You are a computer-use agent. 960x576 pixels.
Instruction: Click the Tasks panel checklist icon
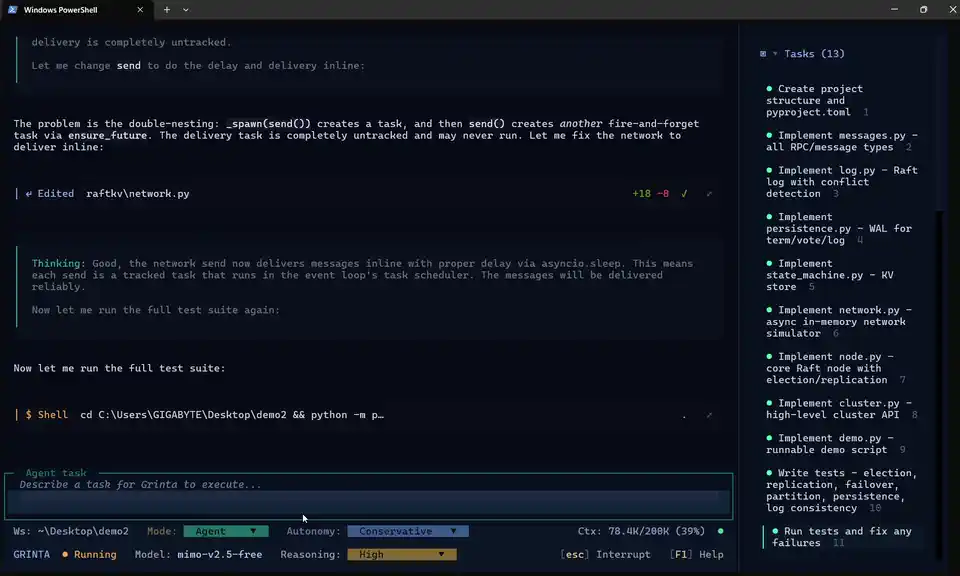click(763, 54)
